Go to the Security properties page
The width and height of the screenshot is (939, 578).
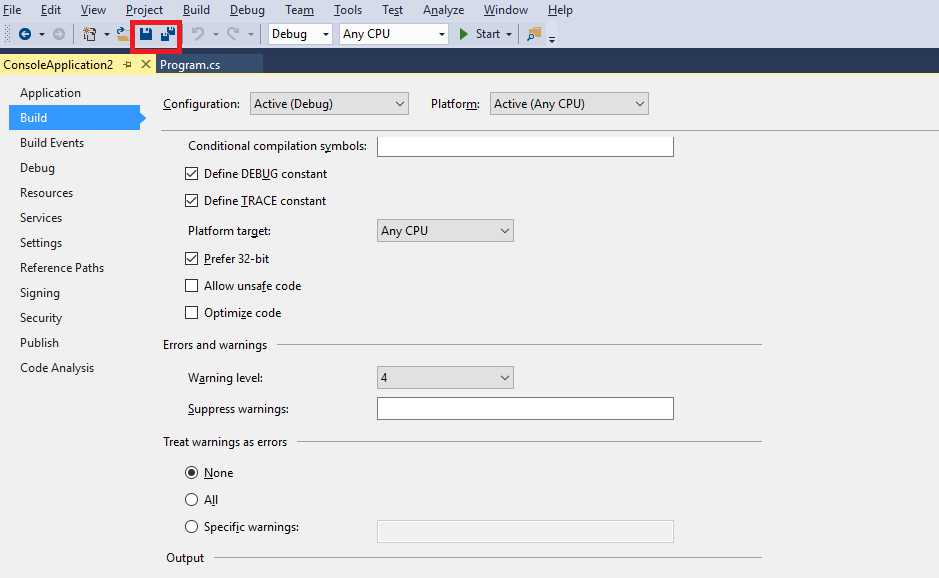click(41, 318)
